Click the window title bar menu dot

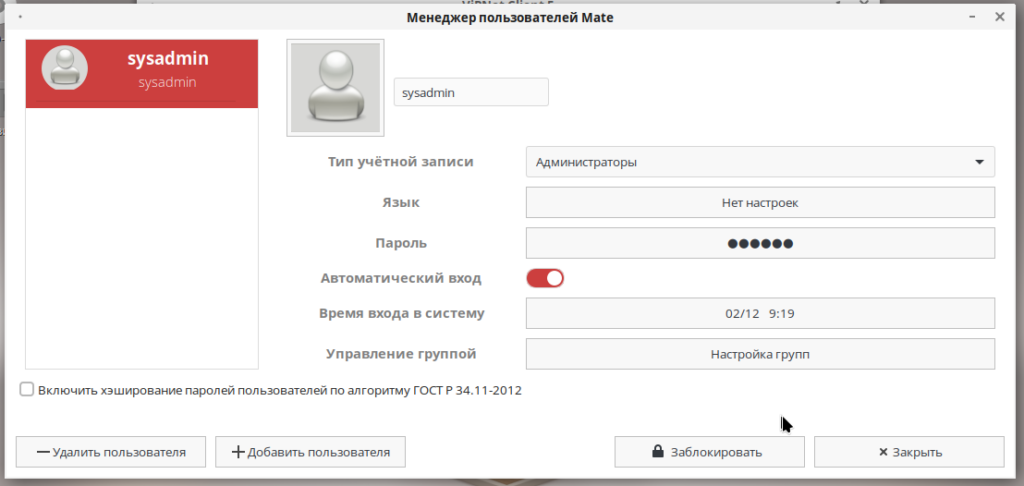[x=21, y=18]
